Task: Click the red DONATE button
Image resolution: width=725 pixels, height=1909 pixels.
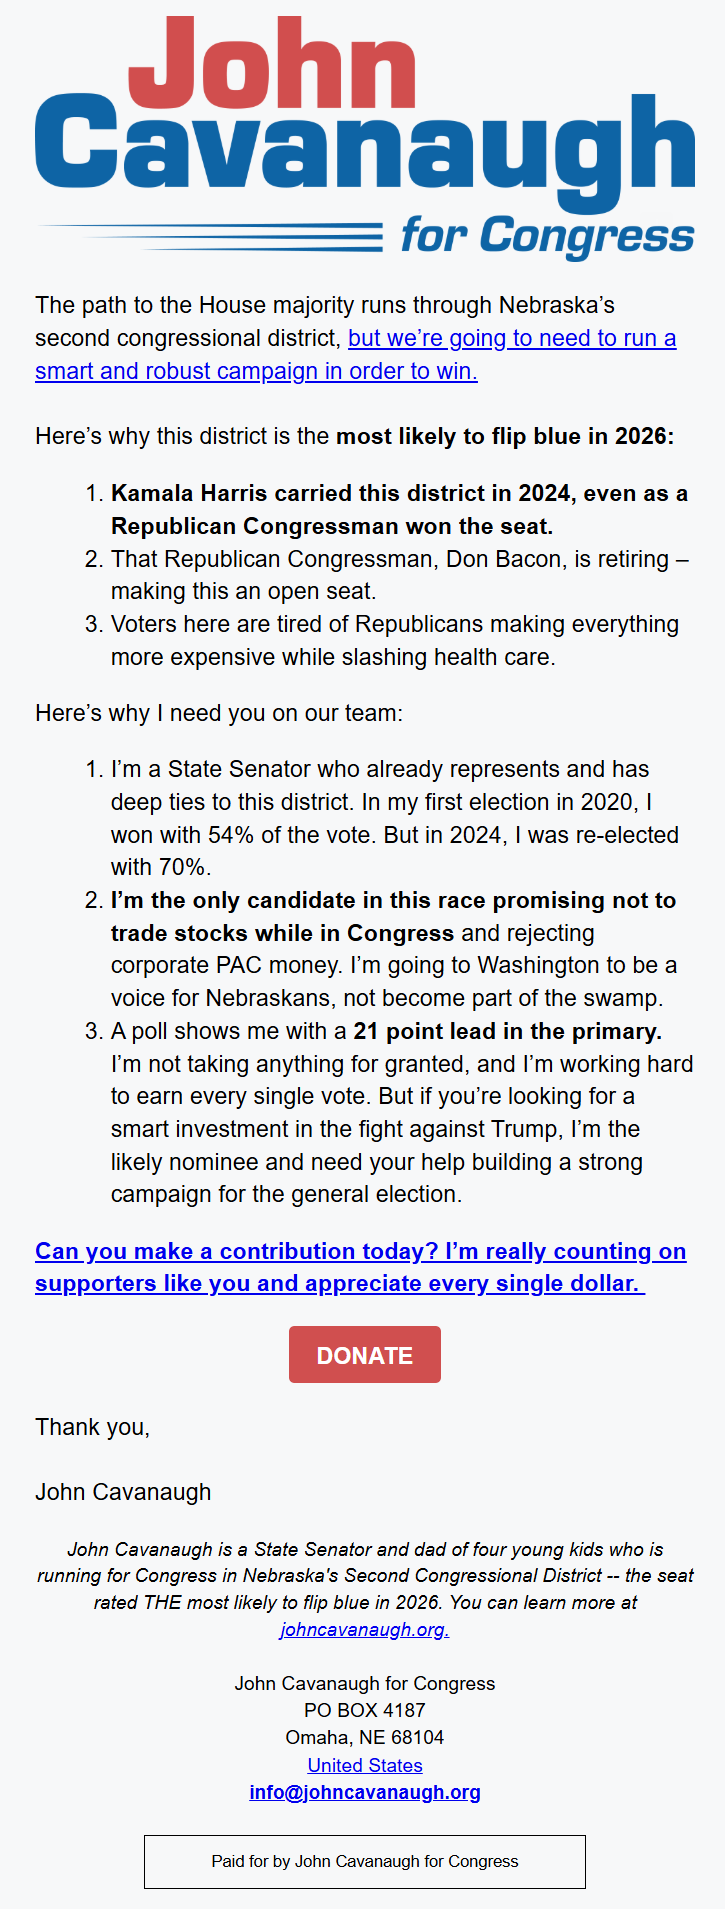Action: coord(365,1355)
